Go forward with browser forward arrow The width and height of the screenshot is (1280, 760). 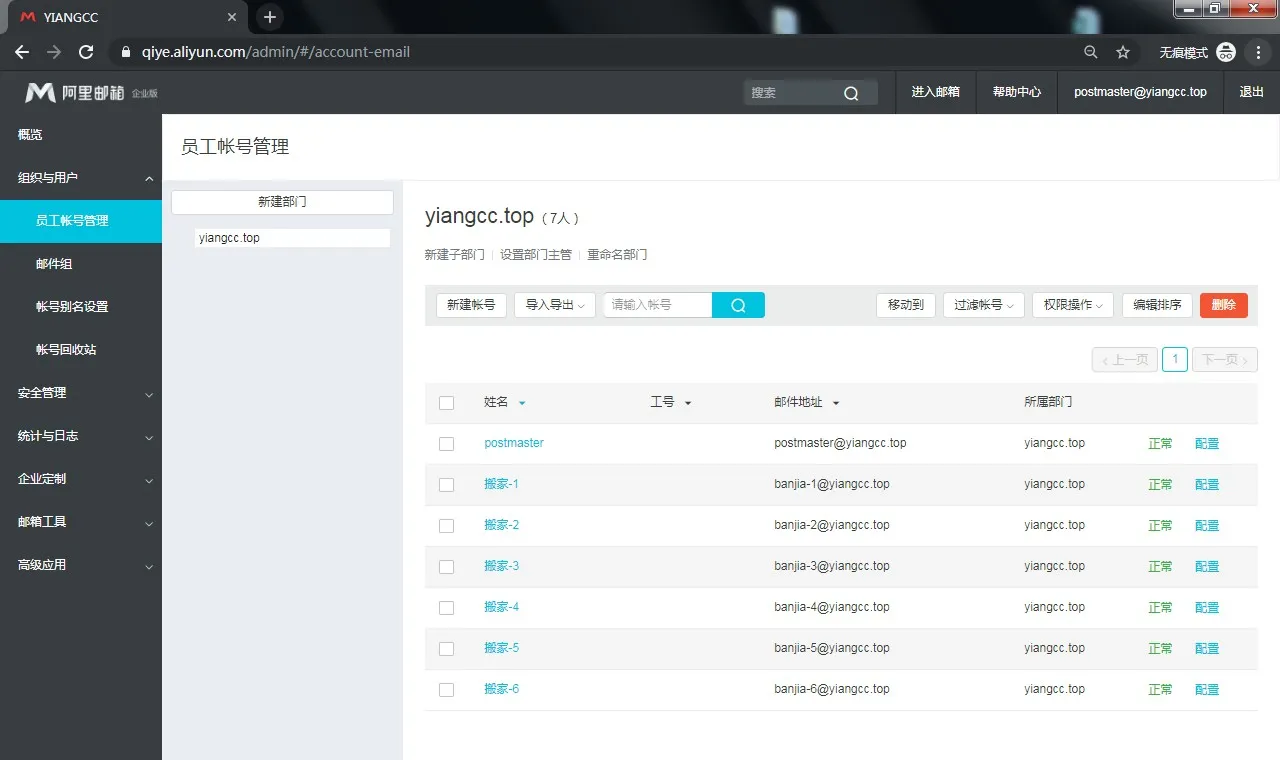tap(54, 52)
